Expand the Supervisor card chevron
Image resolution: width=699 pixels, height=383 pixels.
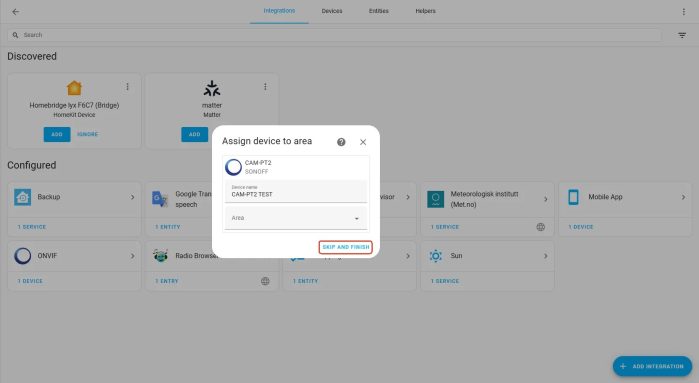pos(408,197)
